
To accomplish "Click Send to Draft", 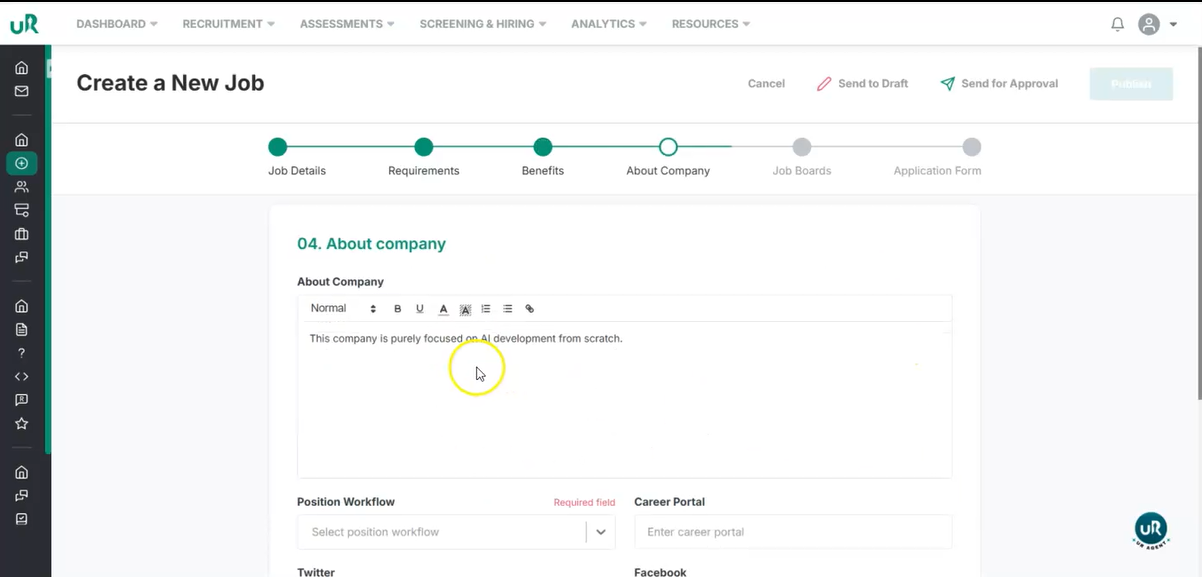I will pos(862,84).
